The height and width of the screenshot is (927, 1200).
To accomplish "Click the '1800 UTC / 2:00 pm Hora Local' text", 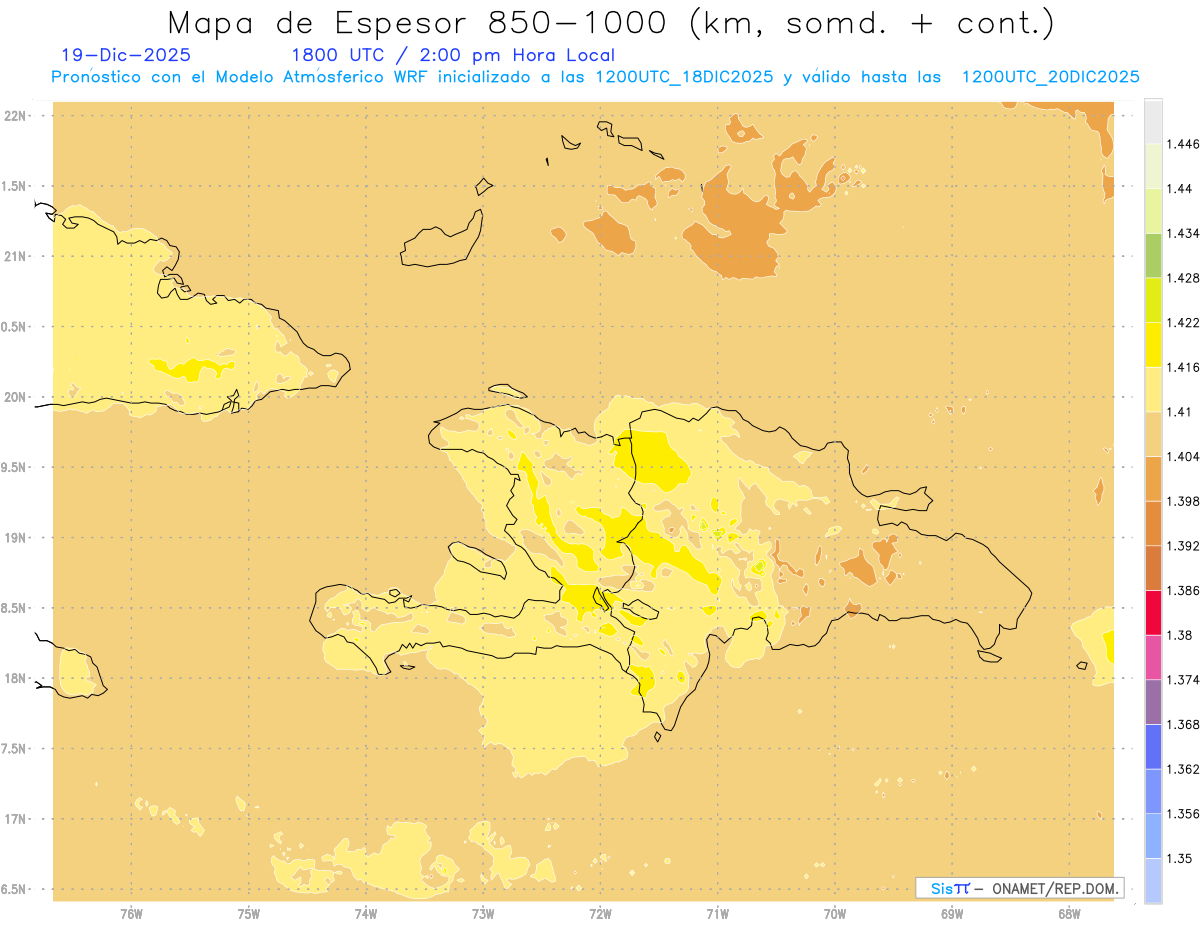I will tap(453, 56).
